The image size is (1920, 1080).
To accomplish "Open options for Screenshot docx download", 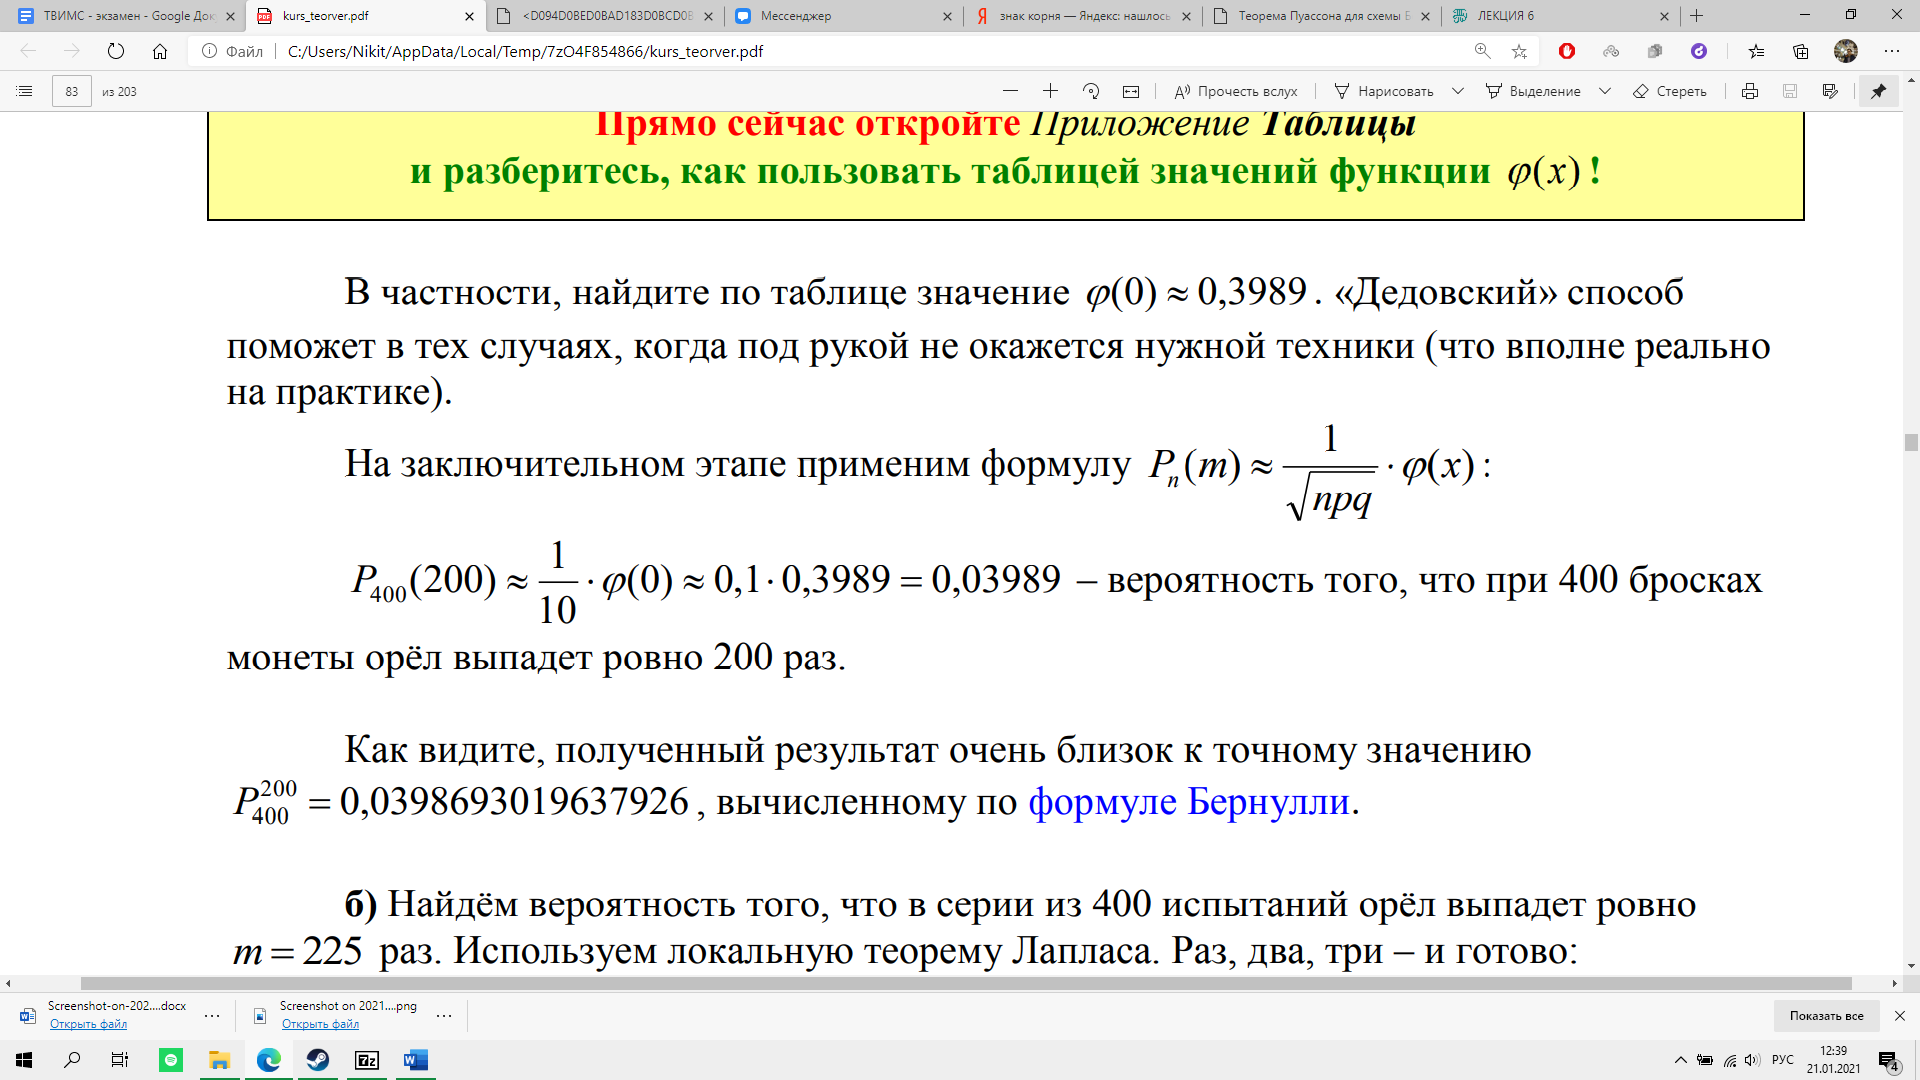I will click(x=212, y=1016).
